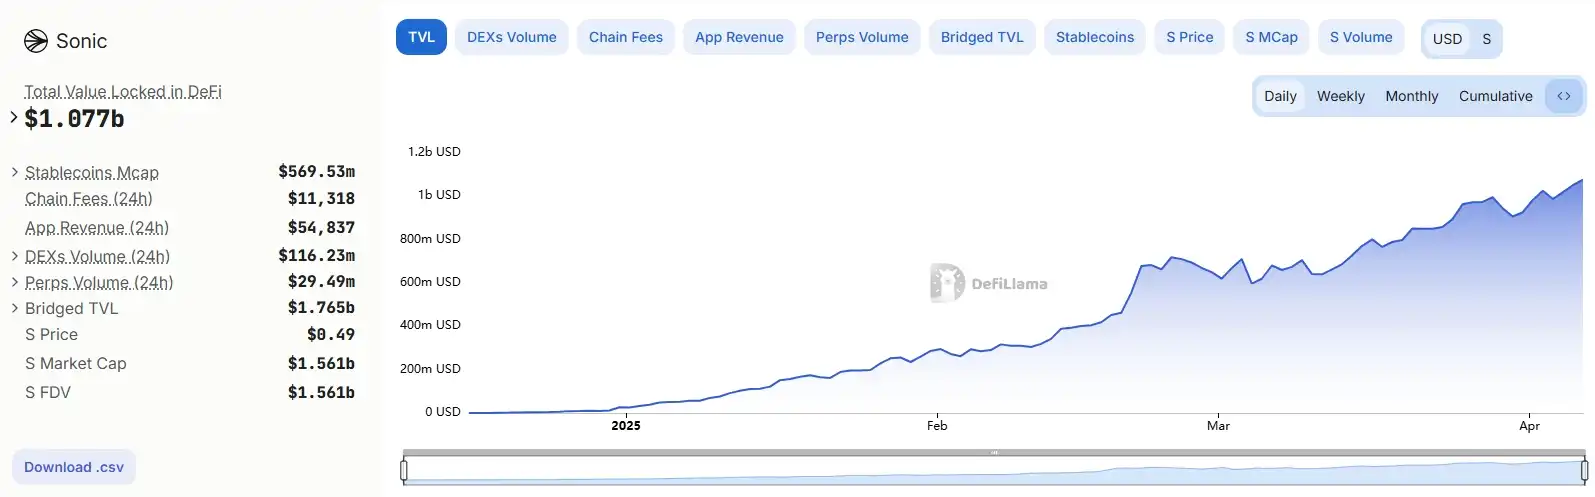Viewport: 1595px width, 497px height.
Task: Toggle the DEXs Volume chart series
Action: coord(512,37)
